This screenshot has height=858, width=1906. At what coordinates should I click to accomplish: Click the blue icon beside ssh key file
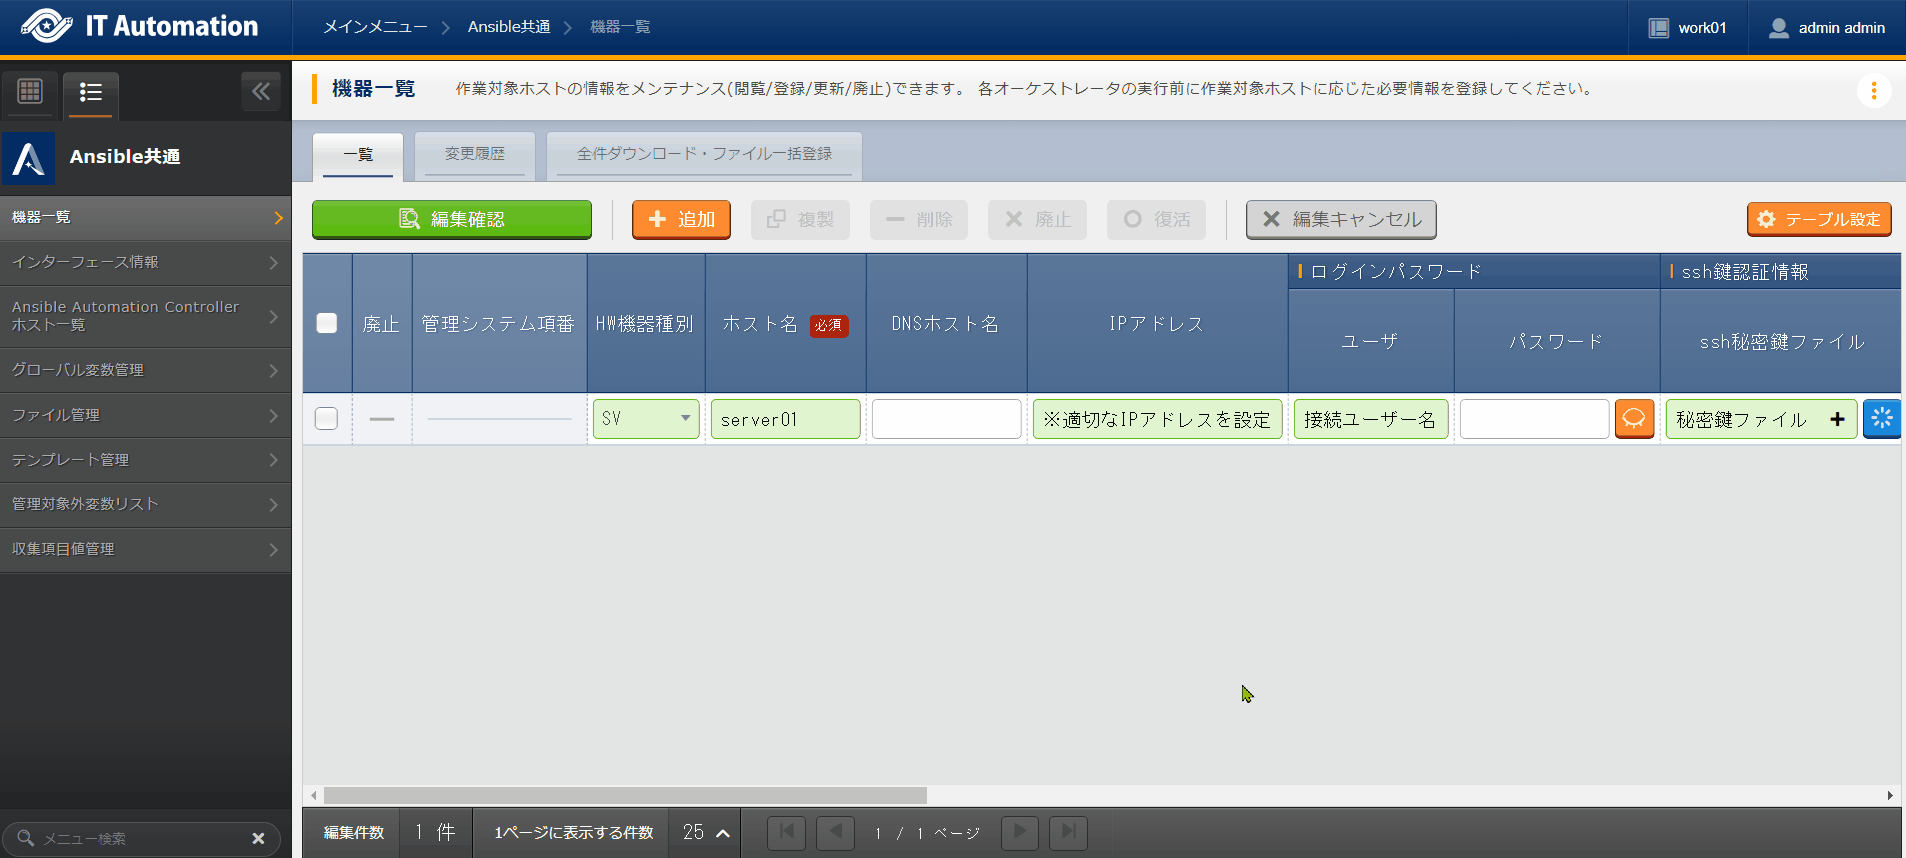point(1881,419)
